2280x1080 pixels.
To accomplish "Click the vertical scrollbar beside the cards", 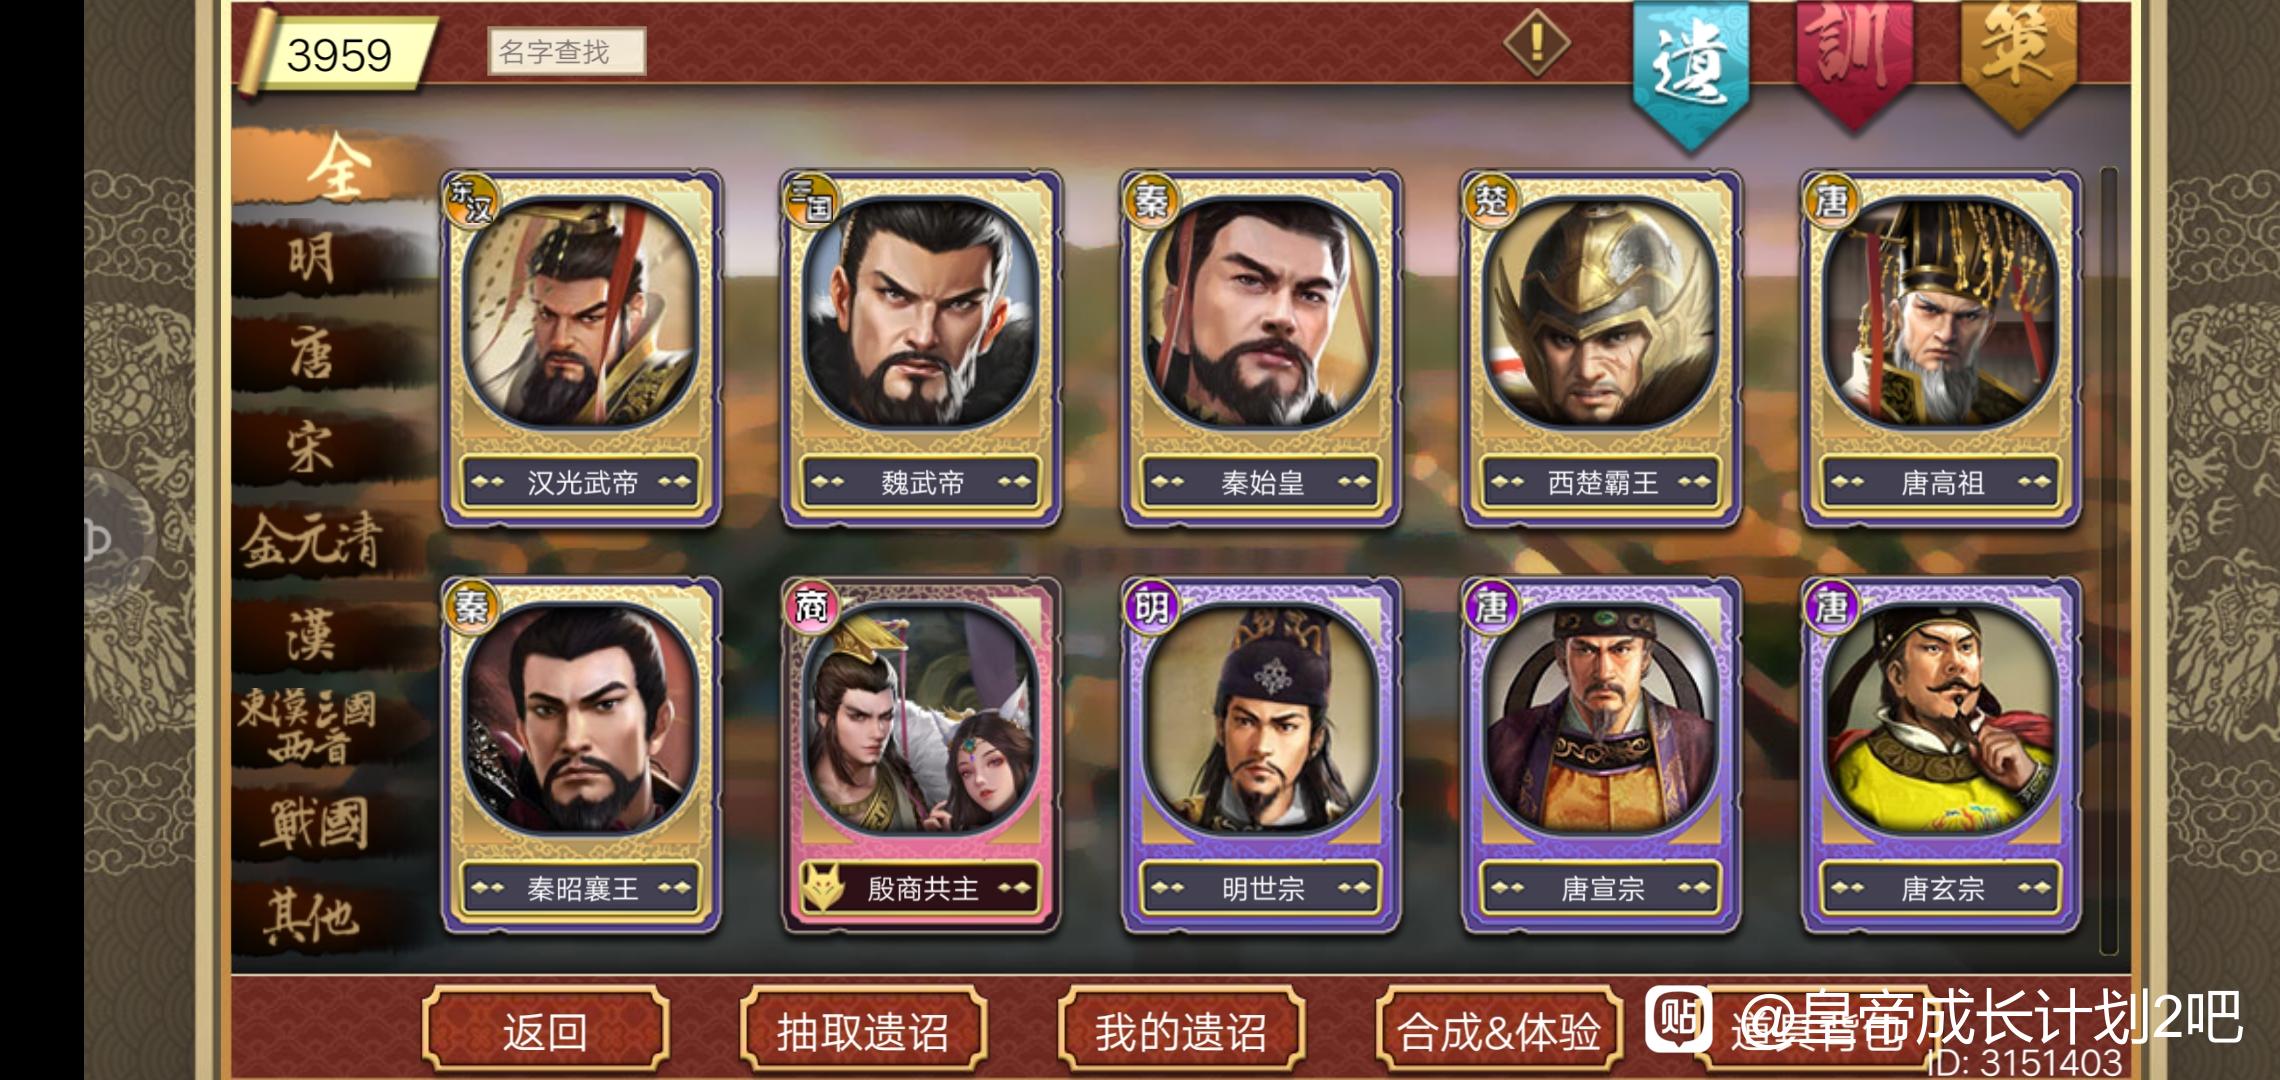I will [x=2109, y=560].
